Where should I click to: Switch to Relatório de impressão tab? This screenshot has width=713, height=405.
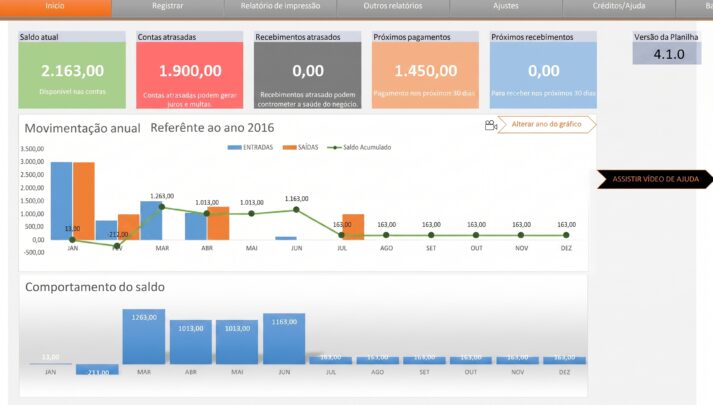[280, 8]
